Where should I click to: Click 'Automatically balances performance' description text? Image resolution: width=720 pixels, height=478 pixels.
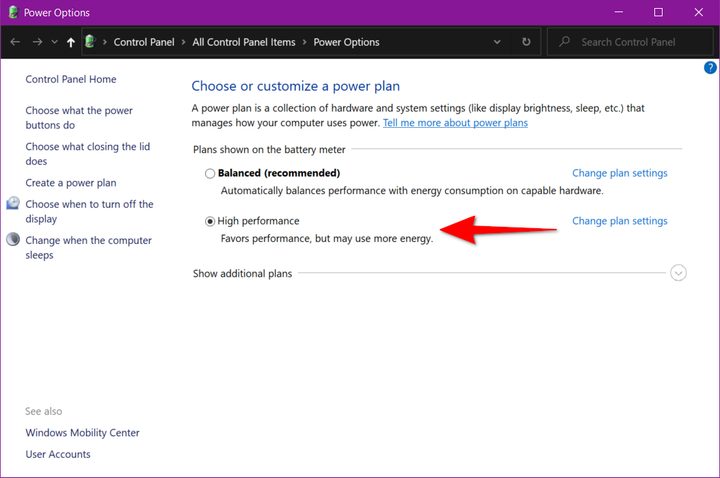[412, 191]
